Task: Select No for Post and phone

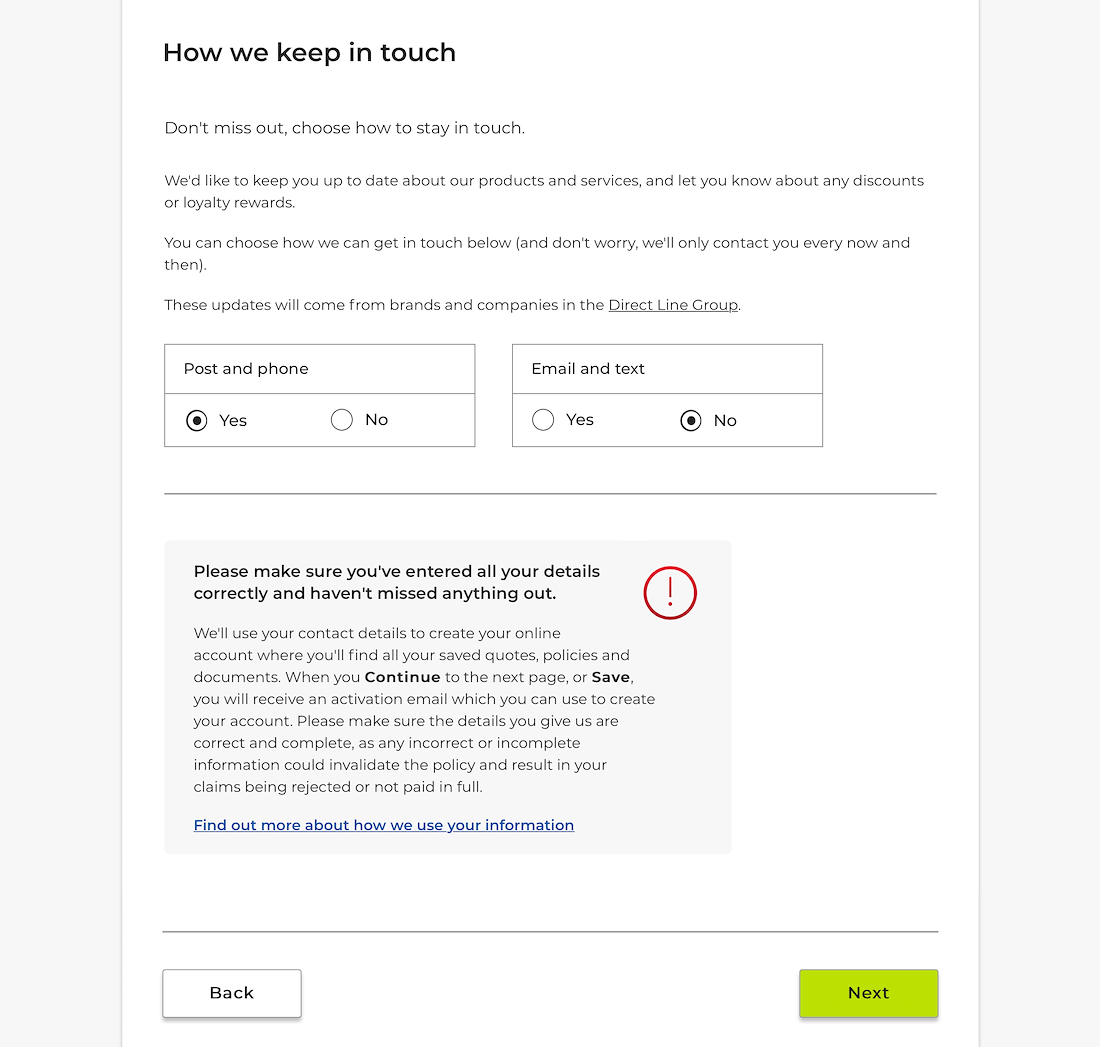Action: pyautogui.click(x=342, y=420)
